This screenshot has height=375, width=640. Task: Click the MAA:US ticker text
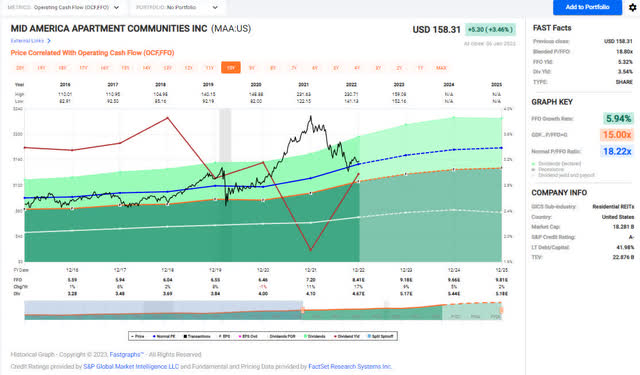[x=231, y=29]
